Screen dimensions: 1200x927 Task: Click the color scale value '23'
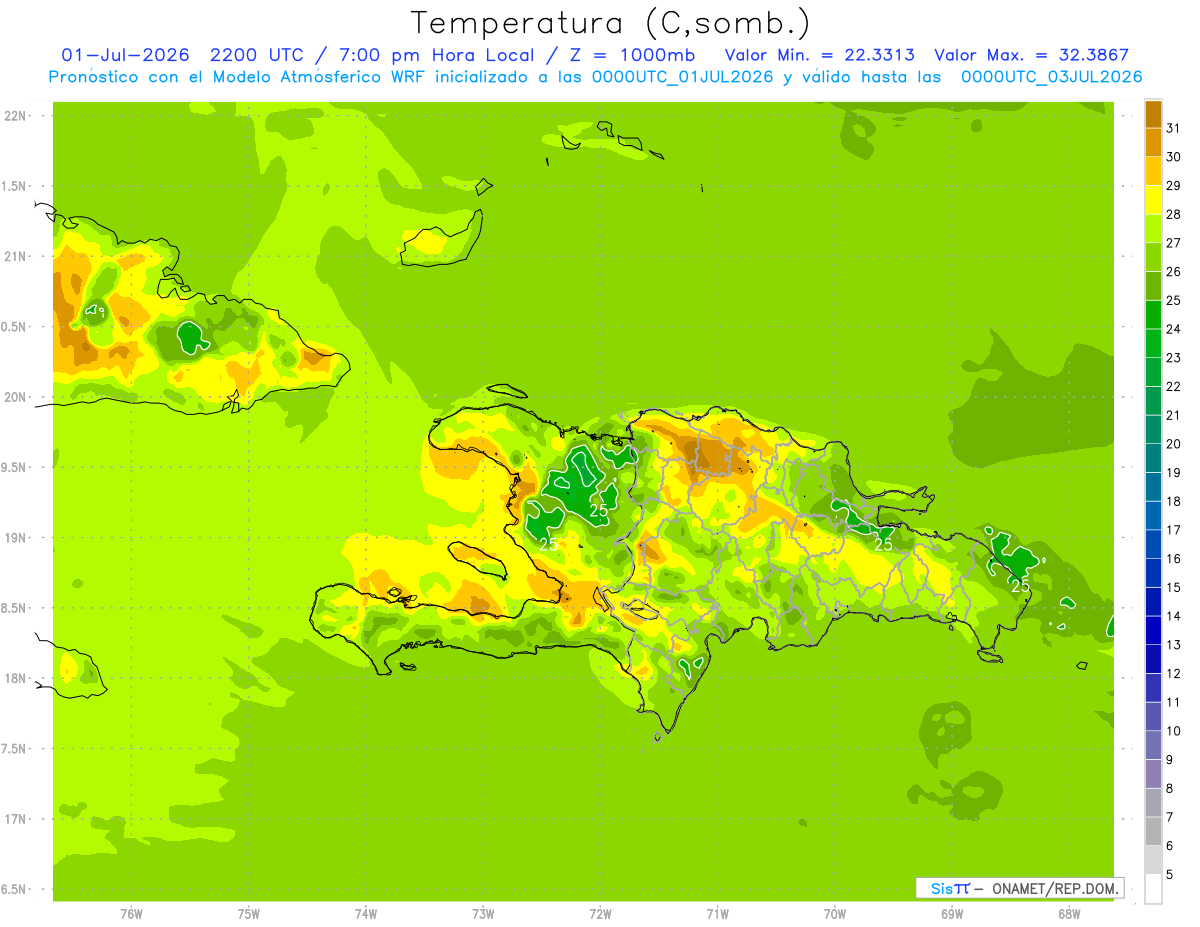click(x=1174, y=357)
